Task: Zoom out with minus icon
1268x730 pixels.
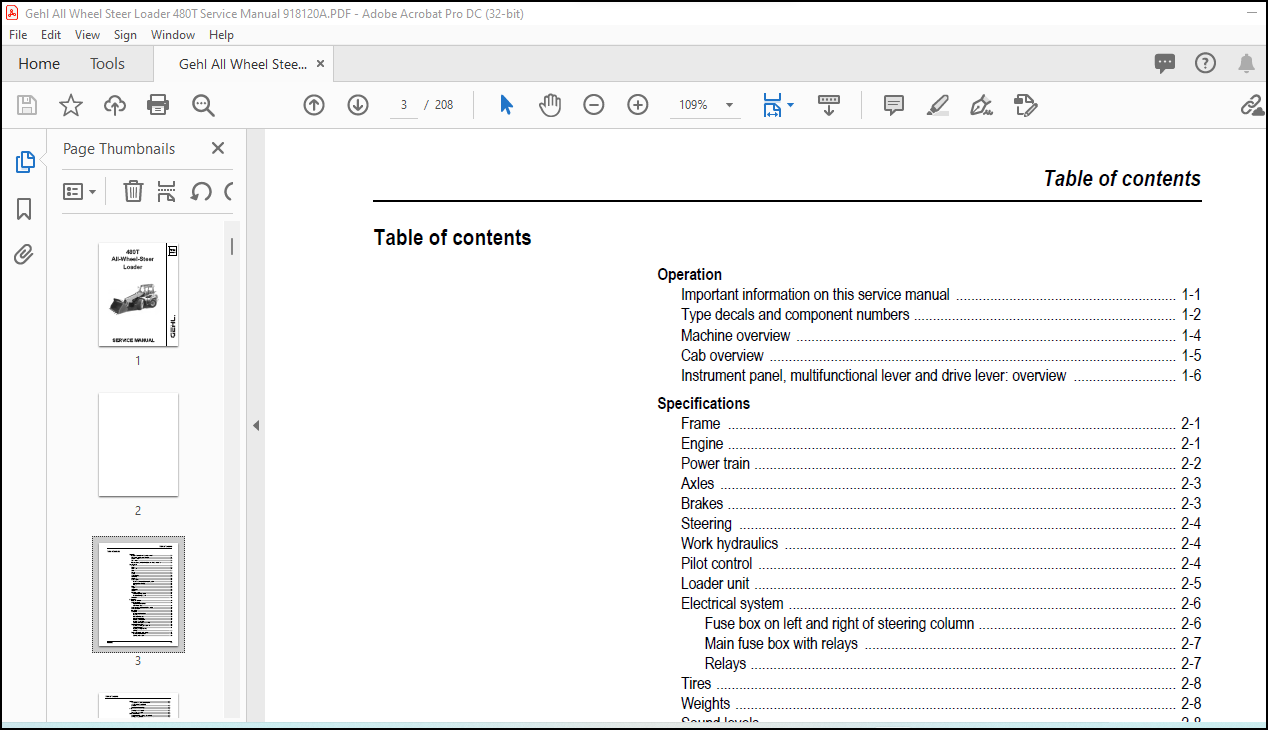Action: pos(594,105)
